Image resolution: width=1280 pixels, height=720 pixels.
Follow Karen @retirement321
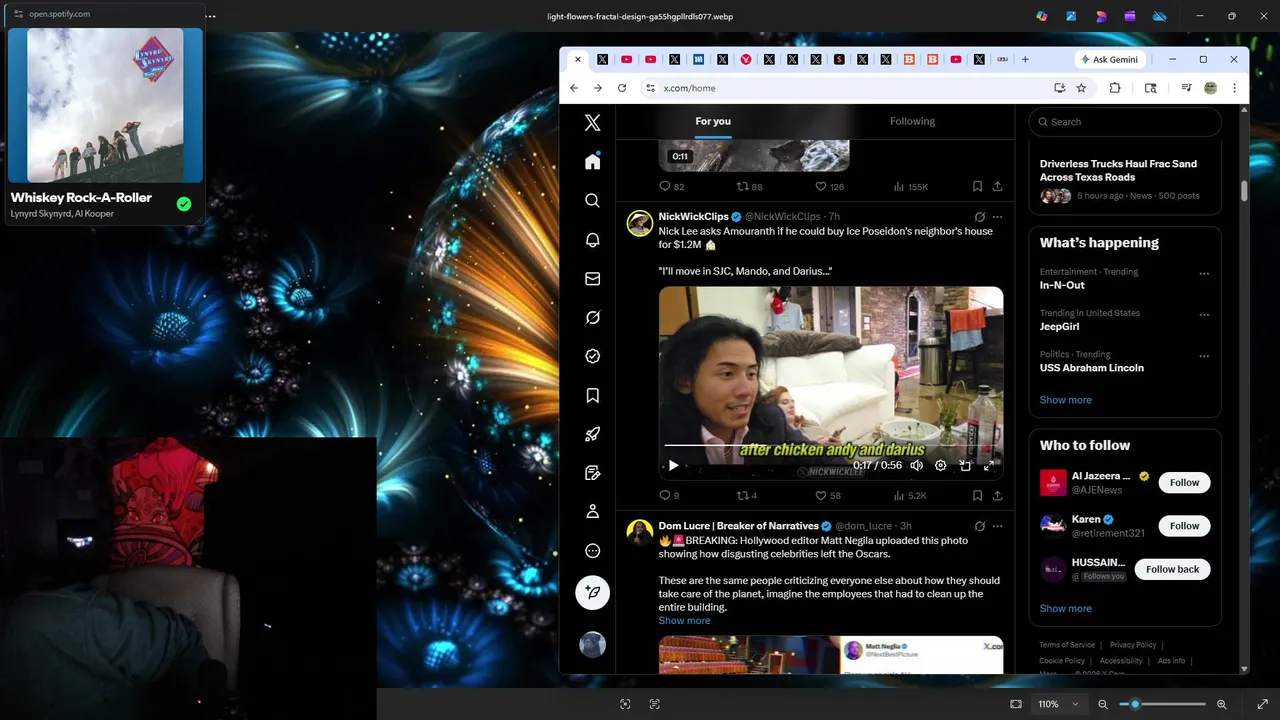1185,526
